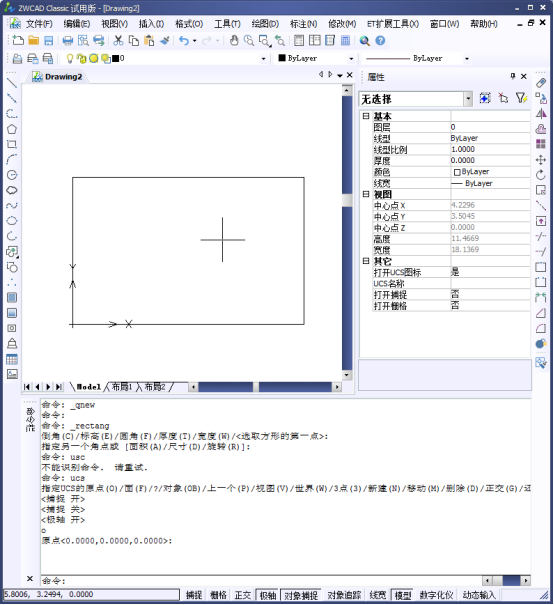This screenshot has width=554, height=605.
Task: Pin the properties panel
Action: coord(513,76)
